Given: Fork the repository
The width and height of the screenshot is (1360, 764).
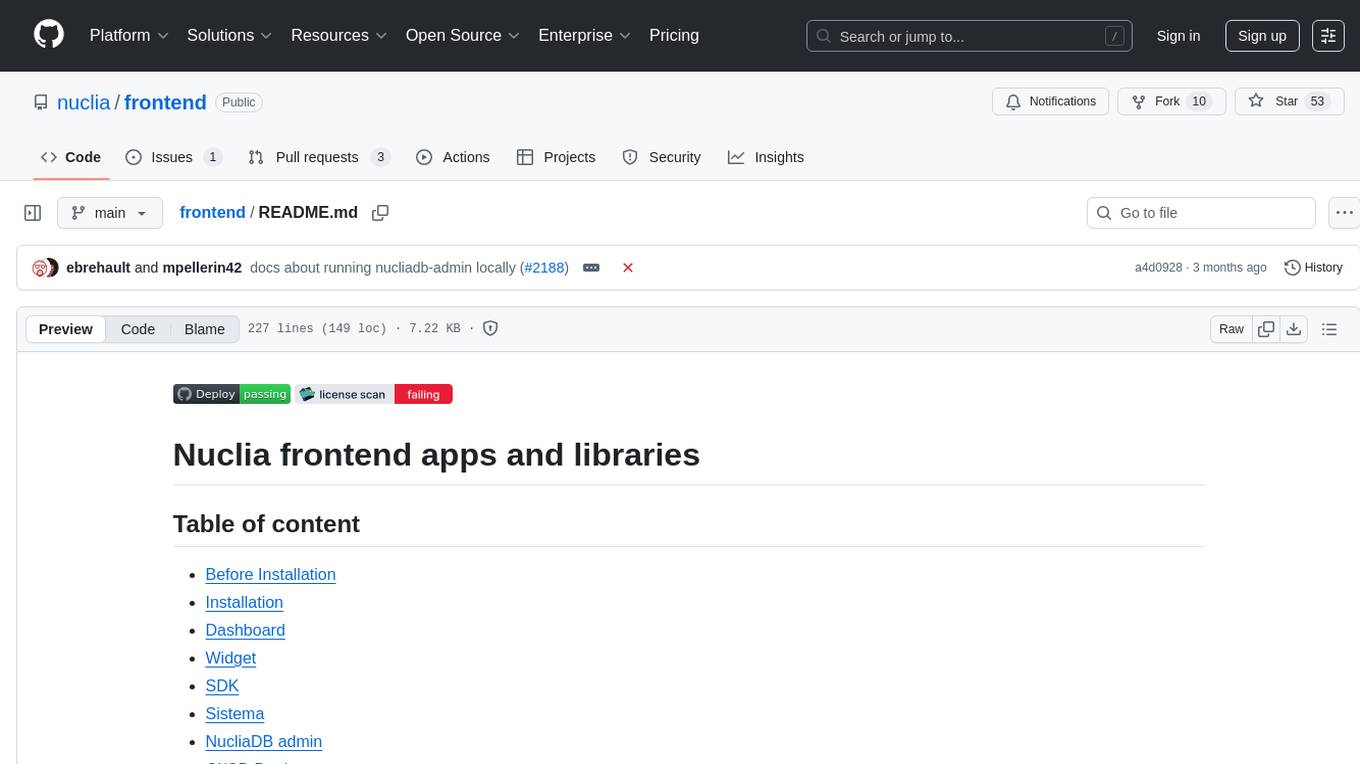Looking at the screenshot, I should (x=1171, y=102).
